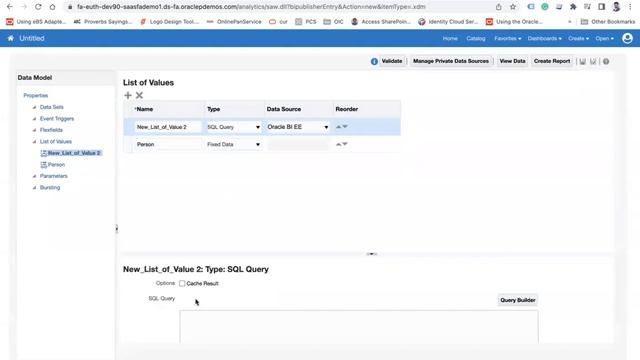Click the browser home button
The width and height of the screenshot is (640, 360).
click(52, 7)
